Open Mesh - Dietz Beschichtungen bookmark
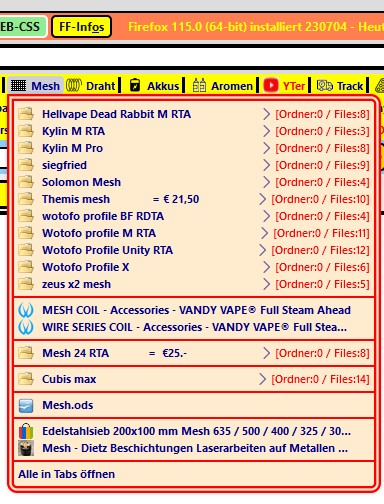 click(x=194, y=448)
